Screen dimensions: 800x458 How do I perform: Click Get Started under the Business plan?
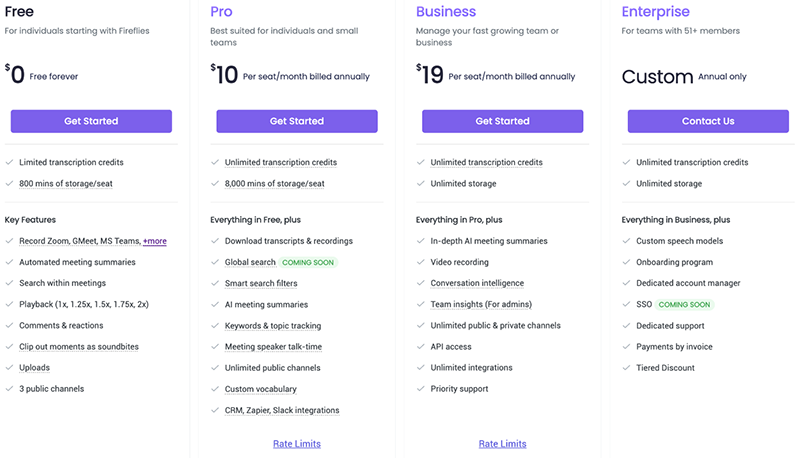point(502,121)
